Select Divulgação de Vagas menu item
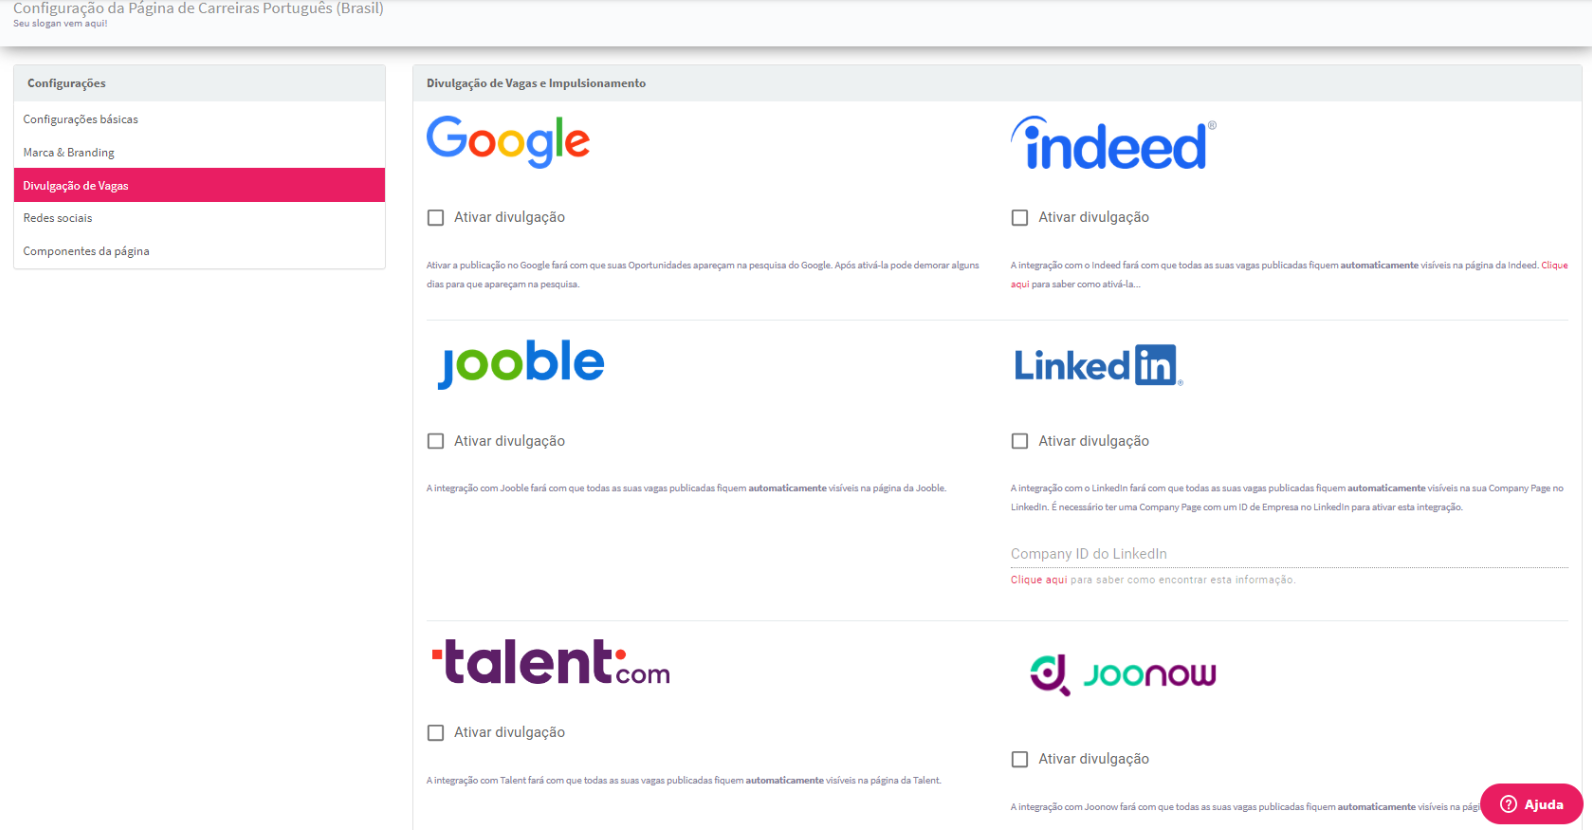The width and height of the screenshot is (1592, 830). pyautogui.click(x=199, y=185)
